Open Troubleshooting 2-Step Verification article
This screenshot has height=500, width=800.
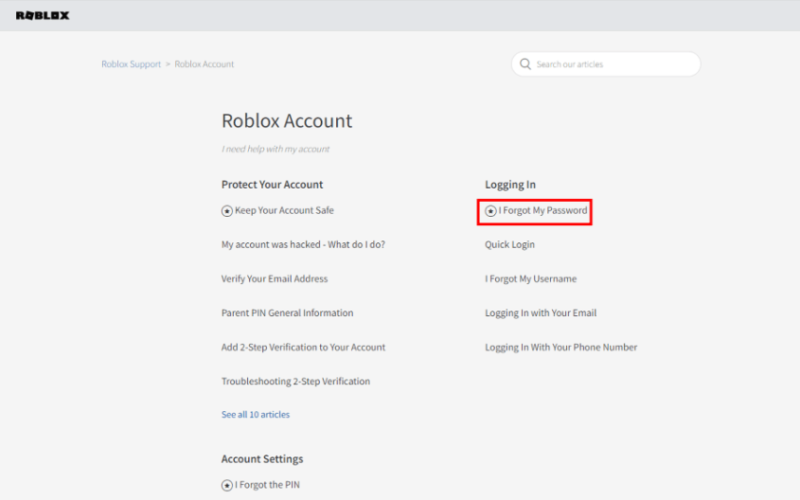tap(295, 381)
